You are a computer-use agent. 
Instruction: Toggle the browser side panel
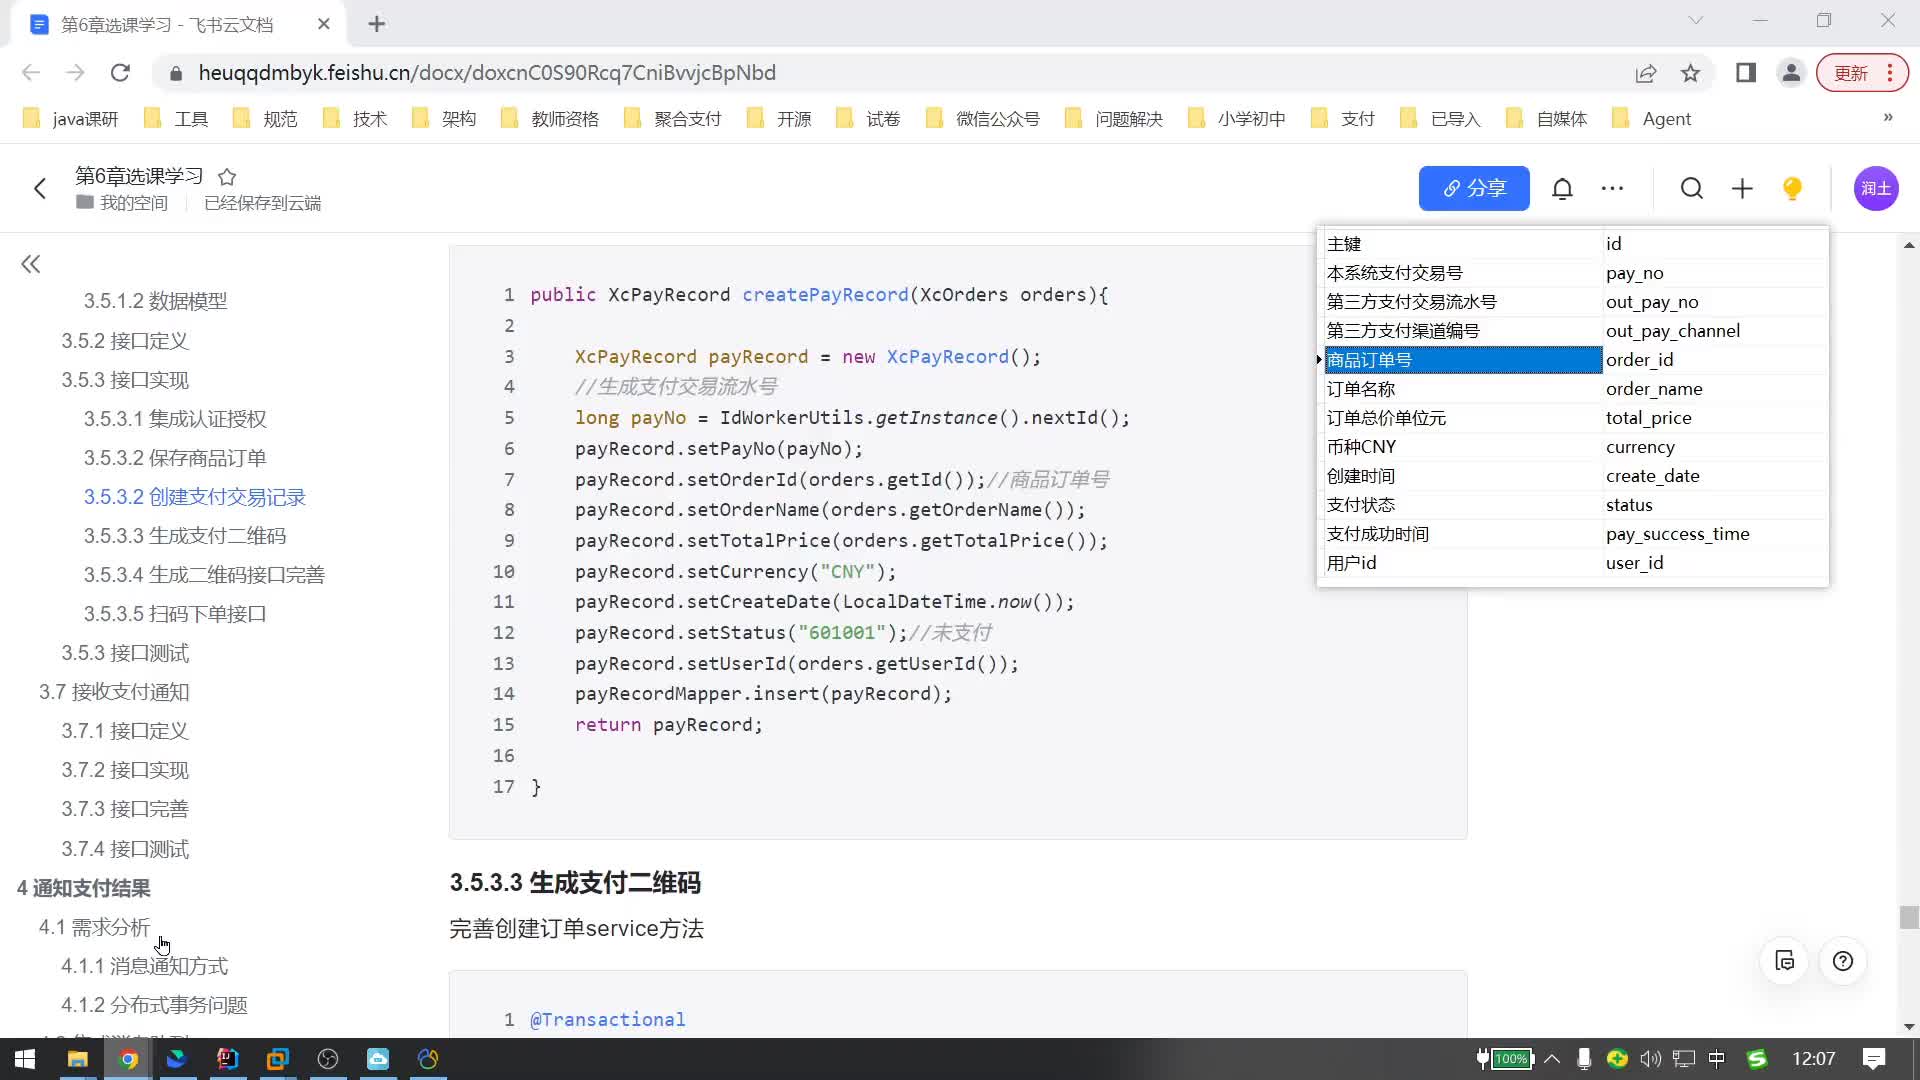pos(1746,73)
